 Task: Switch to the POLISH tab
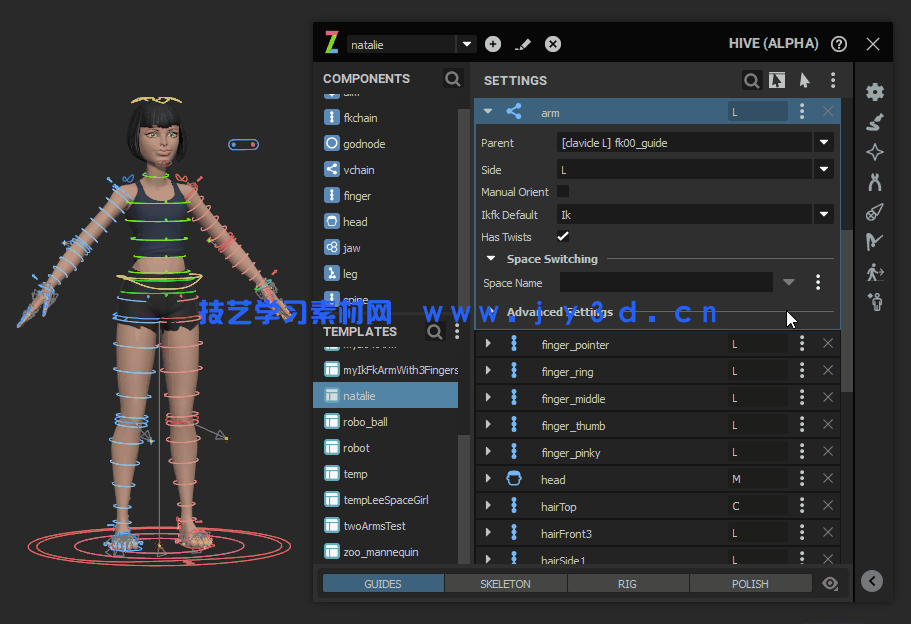[750, 583]
